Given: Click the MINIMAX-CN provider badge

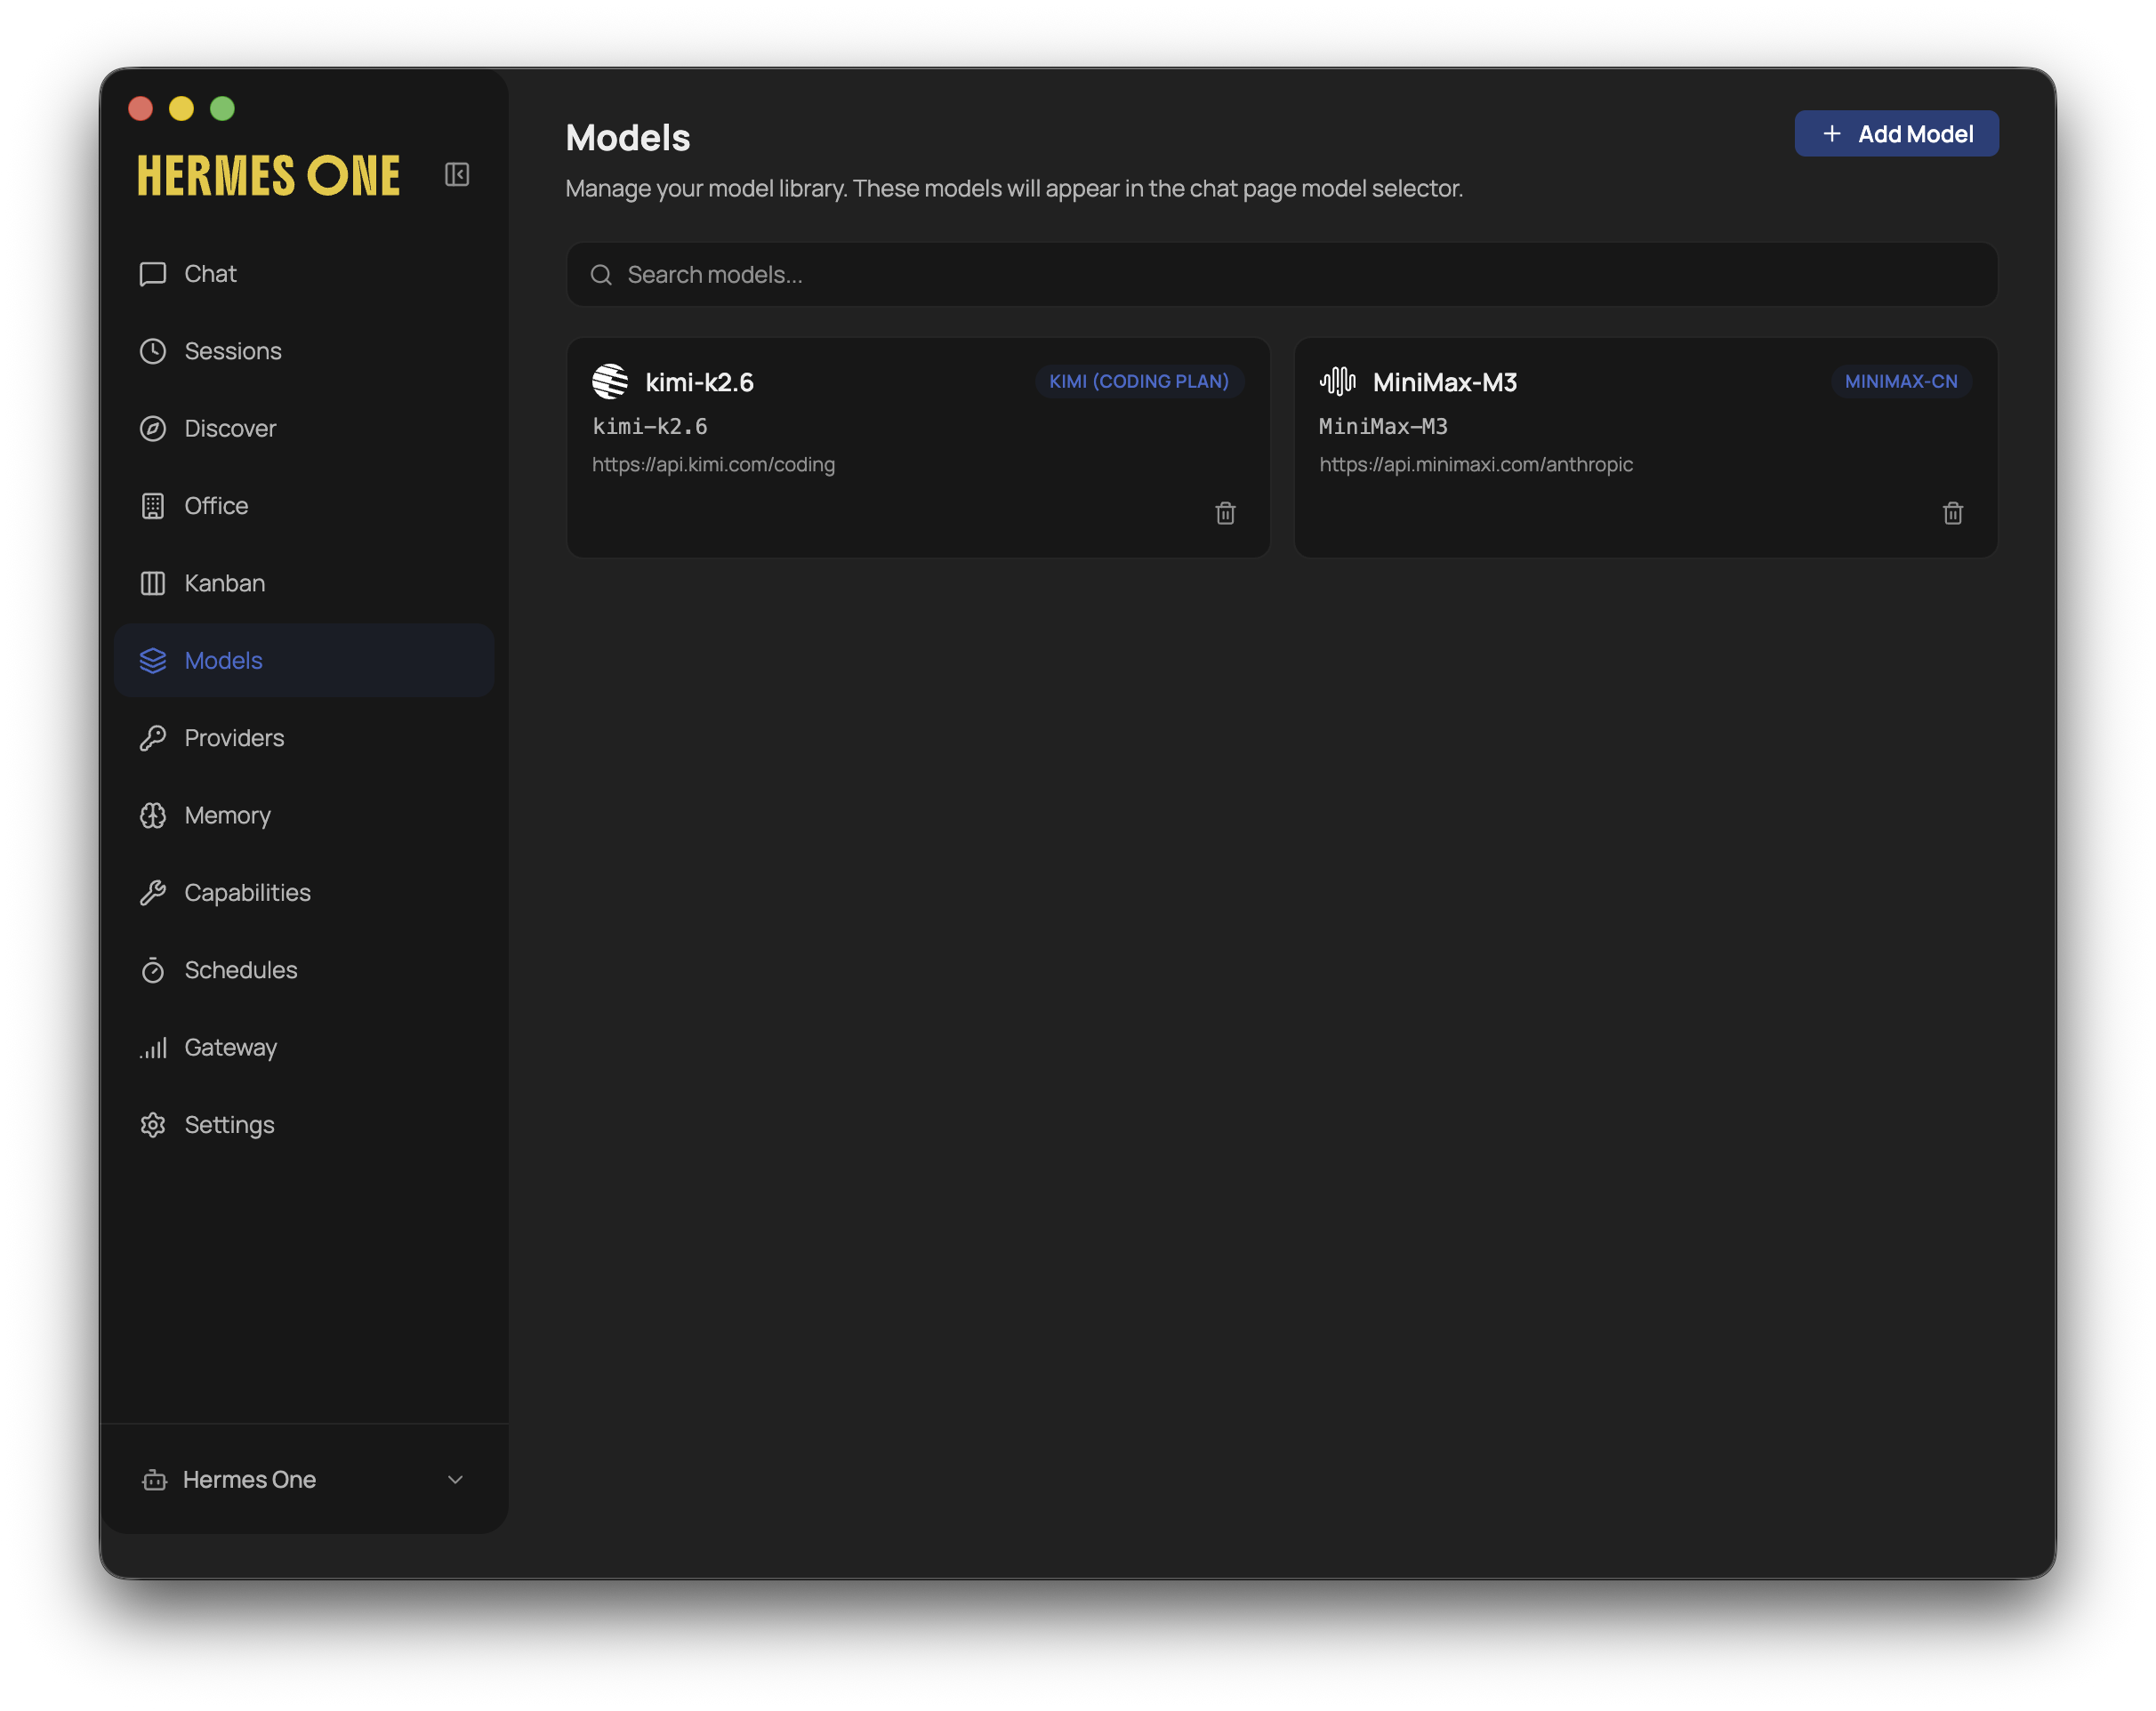Looking at the screenshot, I should click(1900, 381).
